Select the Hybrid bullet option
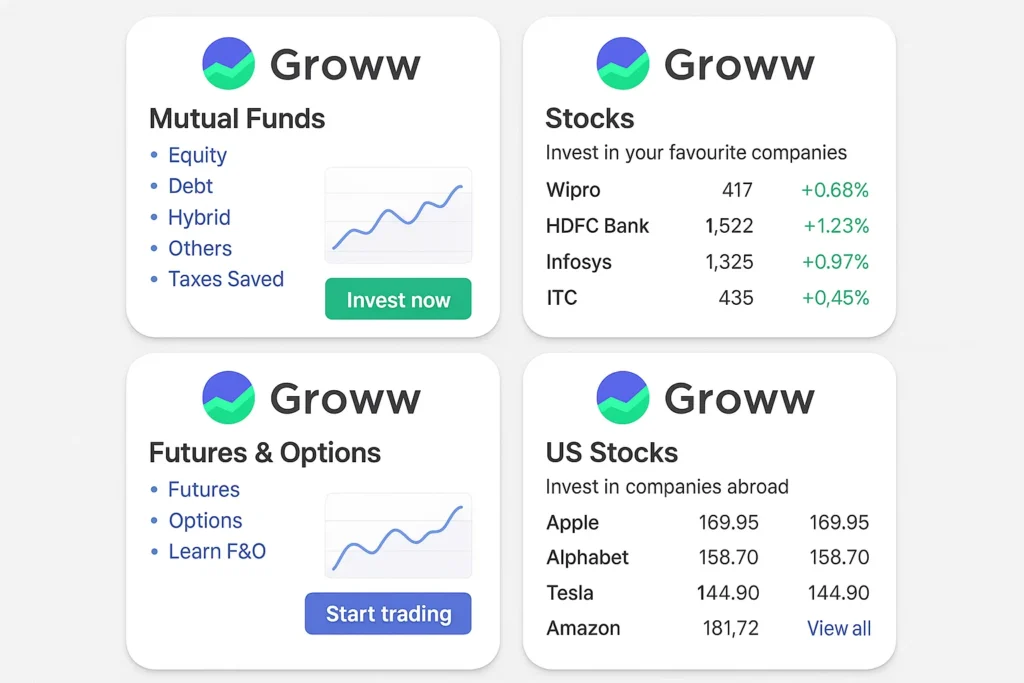Image resolution: width=1024 pixels, height=683 pixels. [199, 218]
